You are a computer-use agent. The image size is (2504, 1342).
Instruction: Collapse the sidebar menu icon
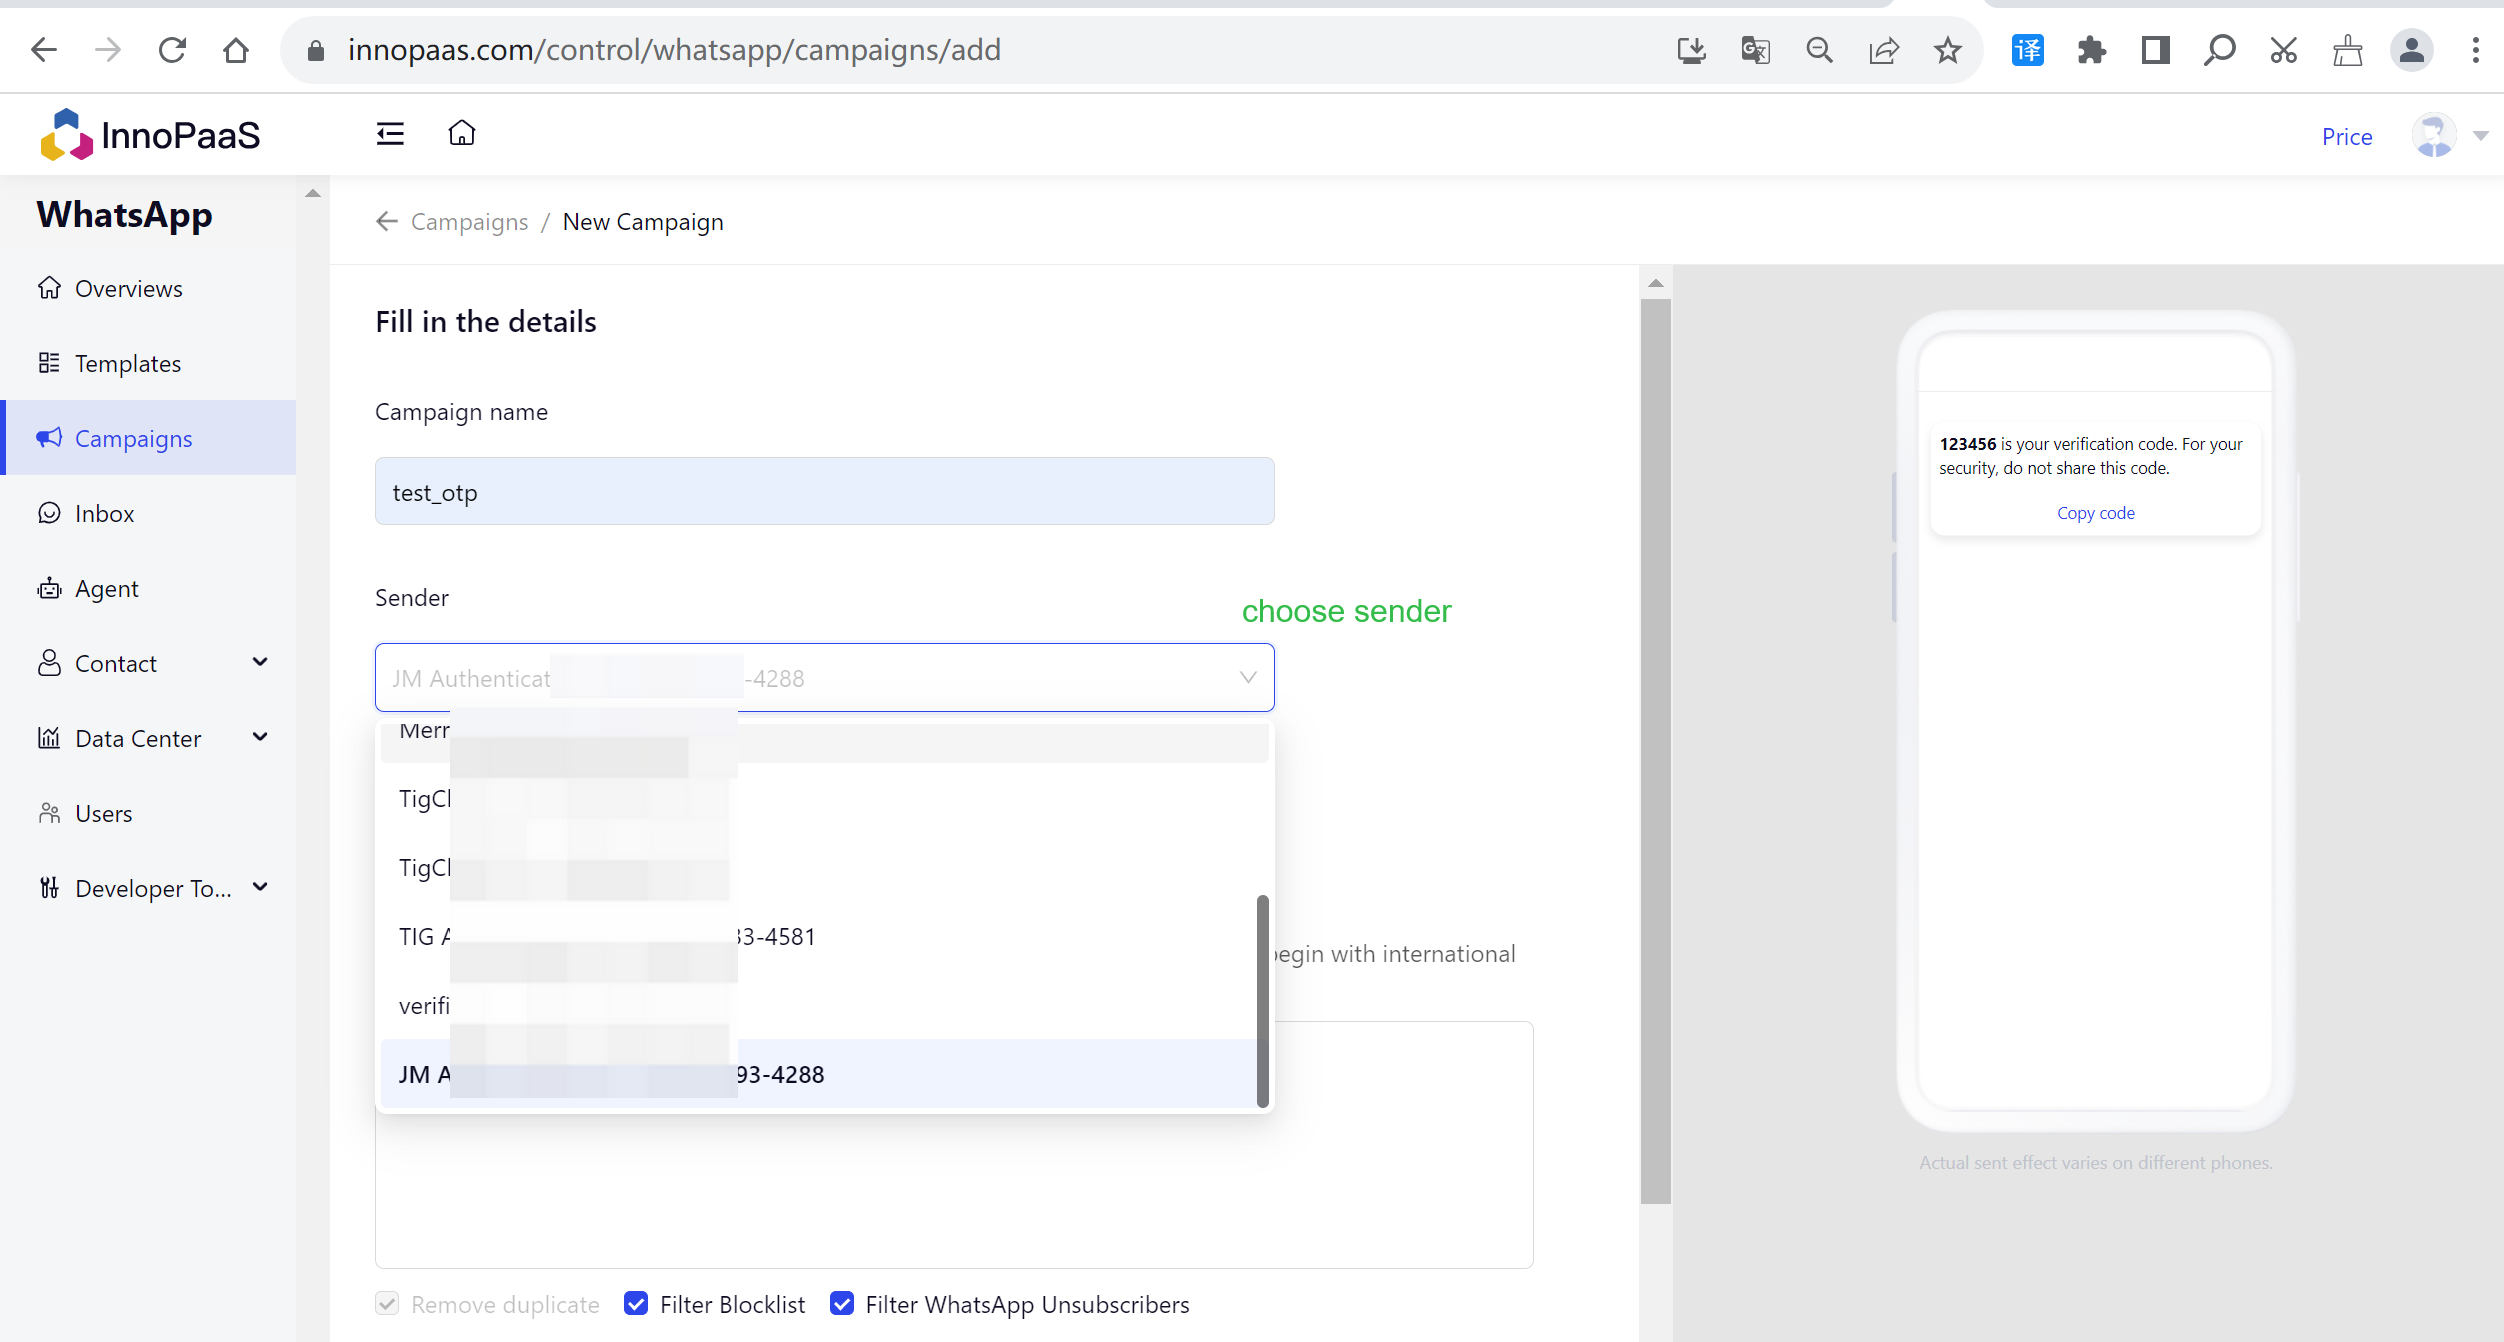(390, 134)
